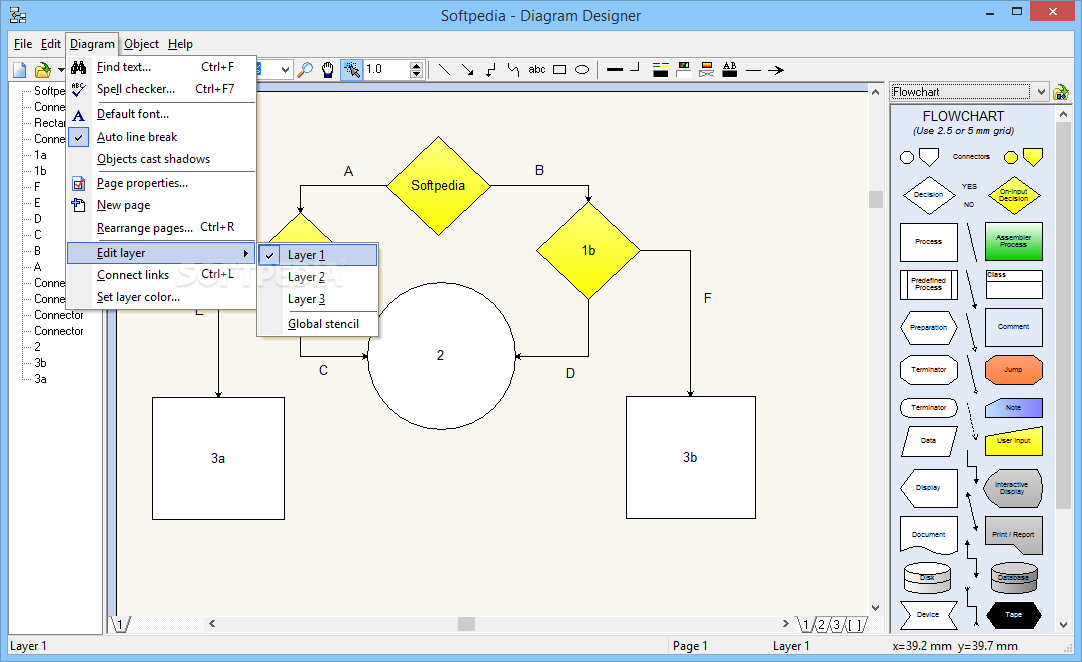The image size is (1082, 662).
Task: Open the line color picker icon
Action: (660, 70)
